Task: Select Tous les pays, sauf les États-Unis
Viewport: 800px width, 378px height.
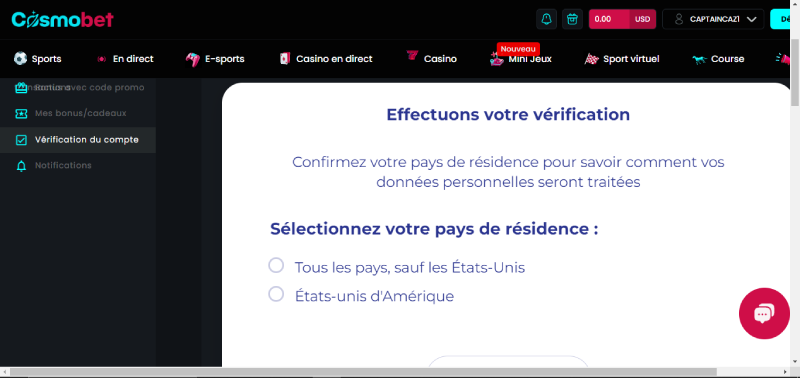Action: pyautogui.click(x=276, y=265)
